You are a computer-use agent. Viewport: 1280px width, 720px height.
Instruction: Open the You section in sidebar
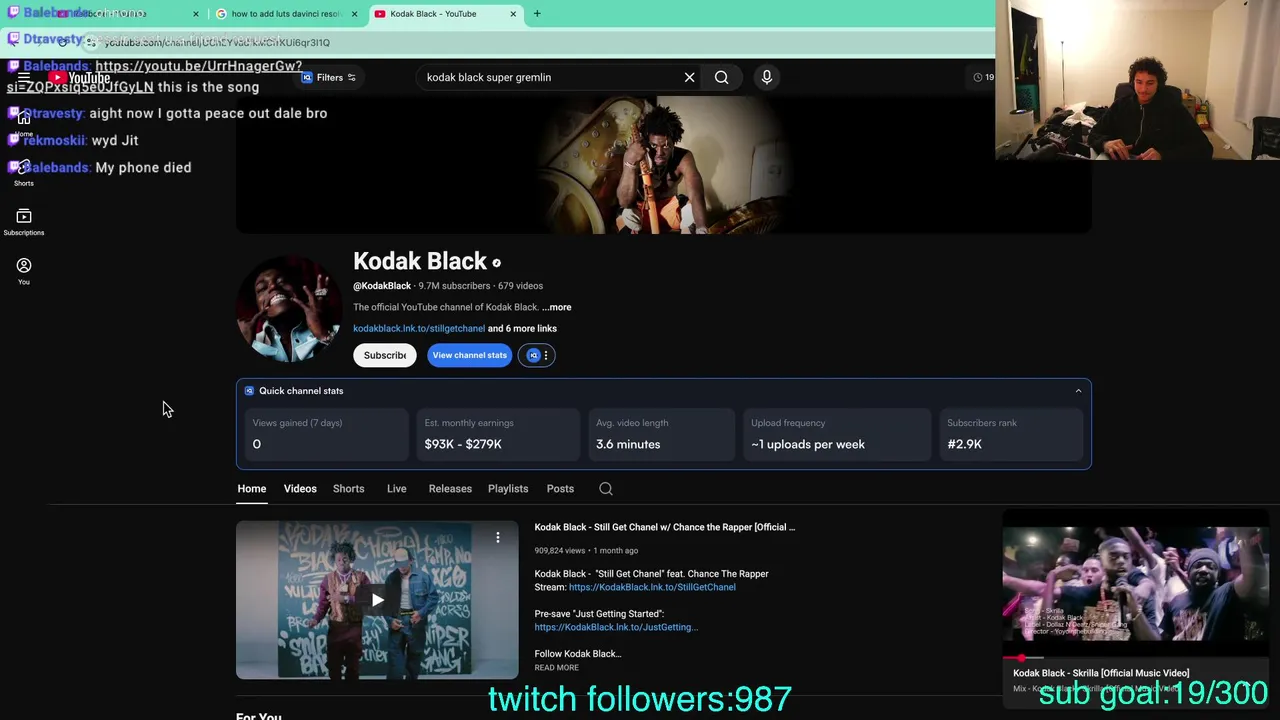coord(24,271)
